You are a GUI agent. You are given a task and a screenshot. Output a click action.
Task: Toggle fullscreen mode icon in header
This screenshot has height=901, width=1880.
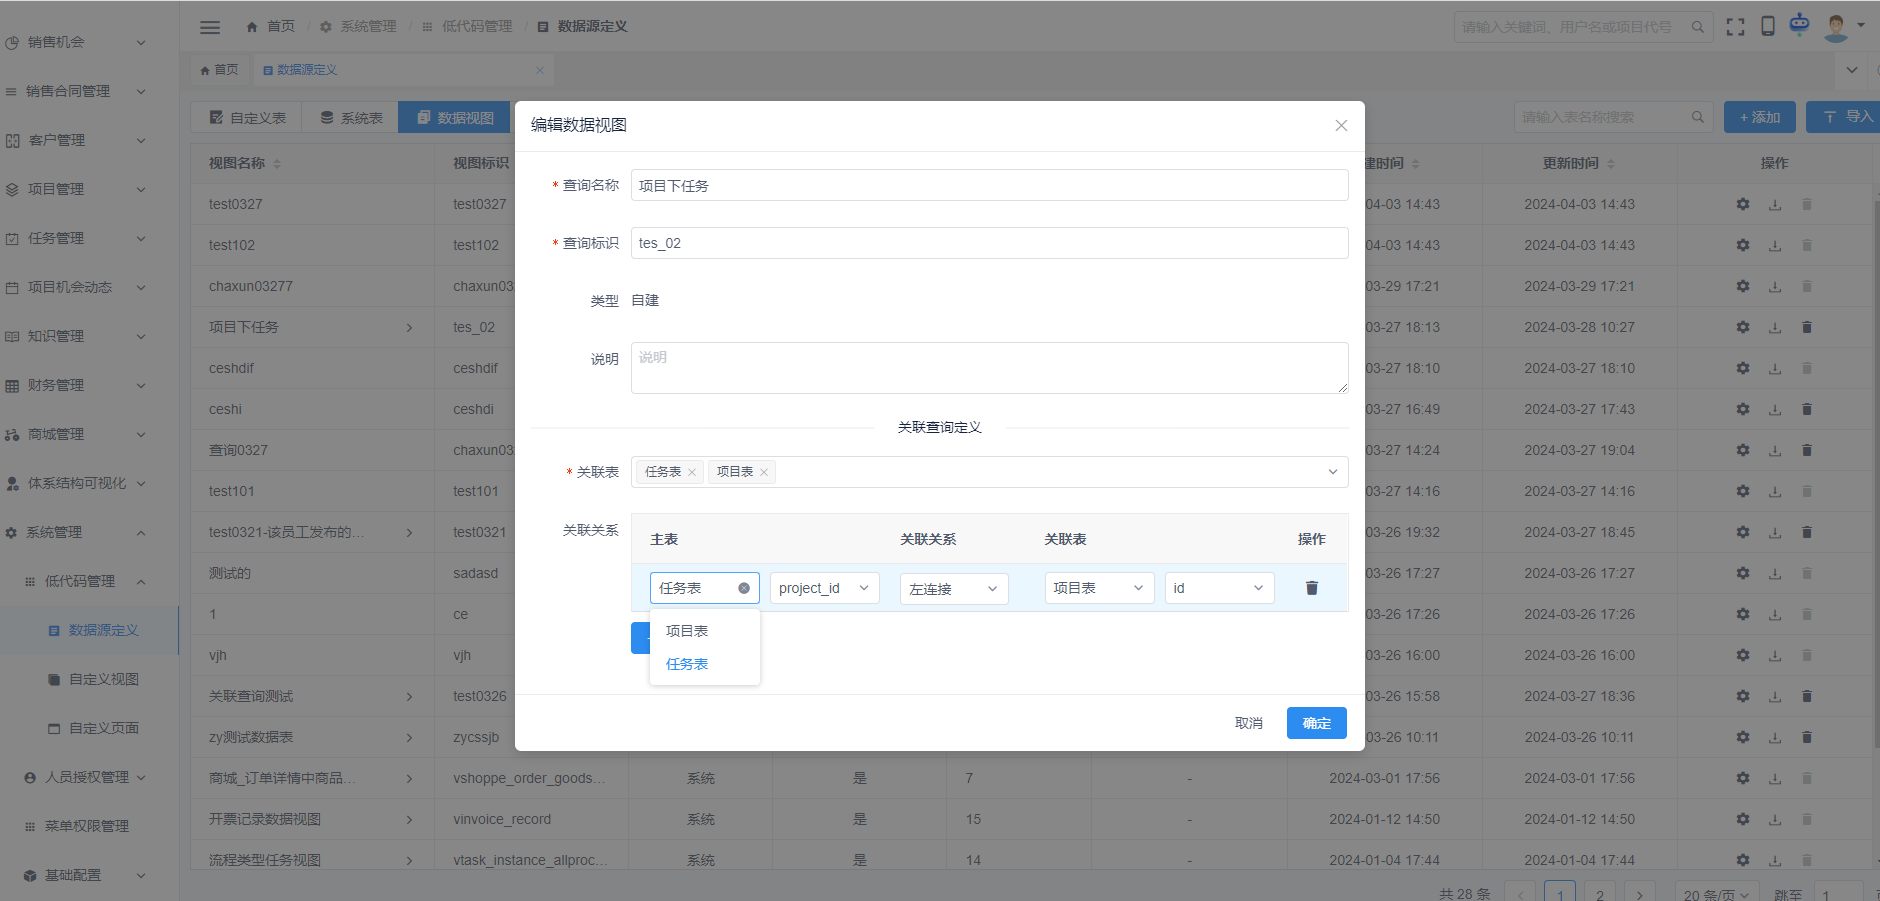pos(1735,27)
